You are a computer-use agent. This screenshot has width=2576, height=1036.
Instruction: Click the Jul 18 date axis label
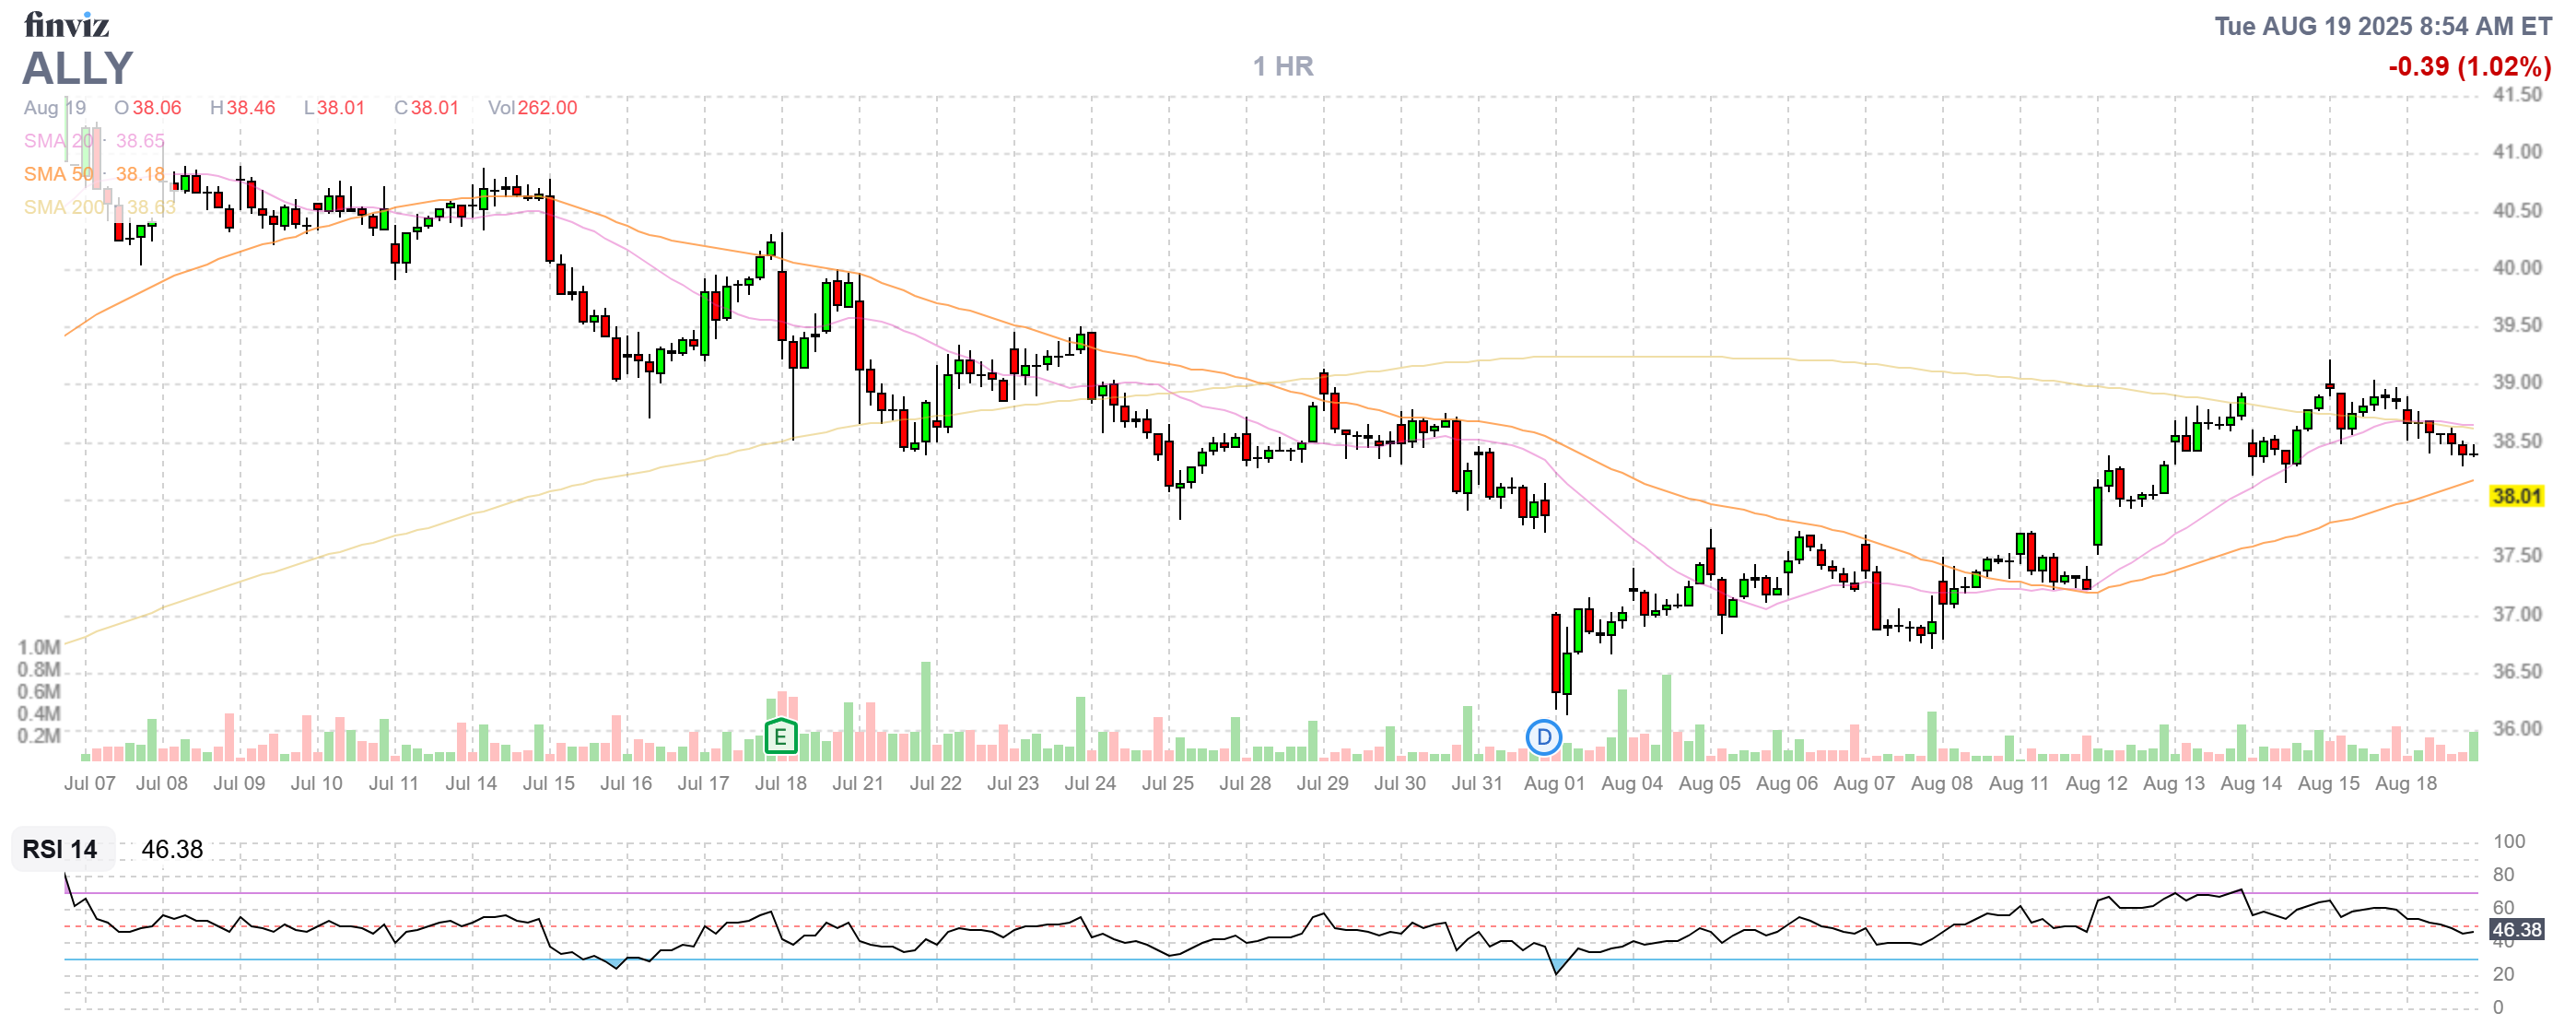(x=780, y=783)
